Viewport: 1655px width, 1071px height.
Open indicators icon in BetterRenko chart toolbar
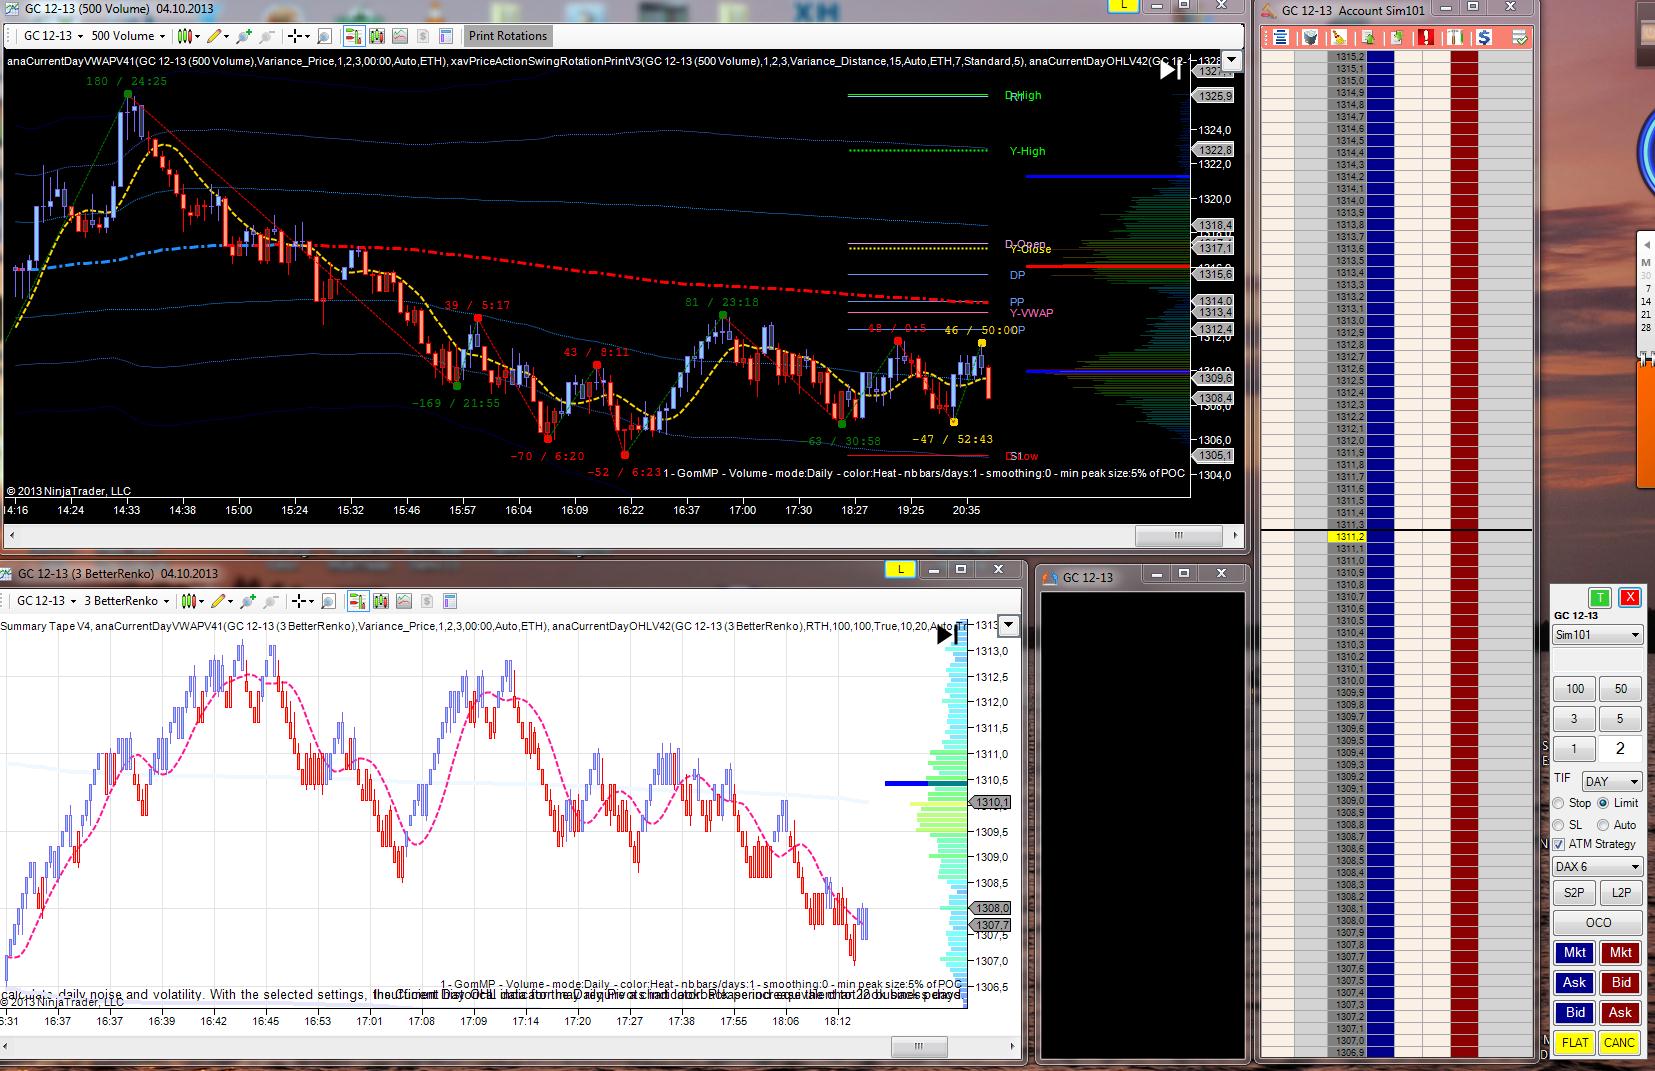(x=403, y=601)
